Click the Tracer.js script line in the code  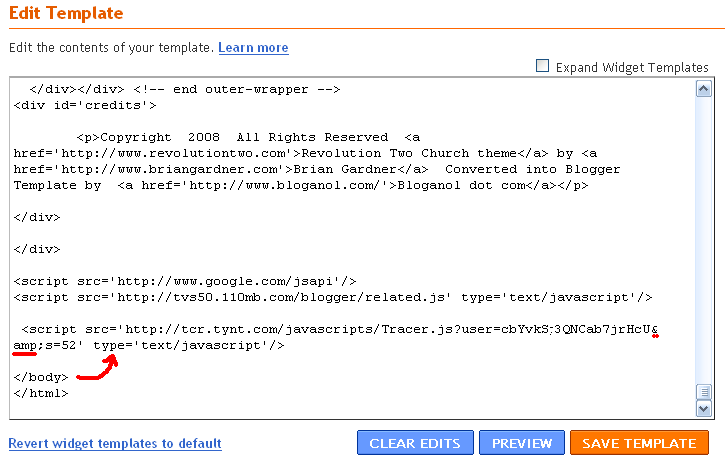click(340, 330)
